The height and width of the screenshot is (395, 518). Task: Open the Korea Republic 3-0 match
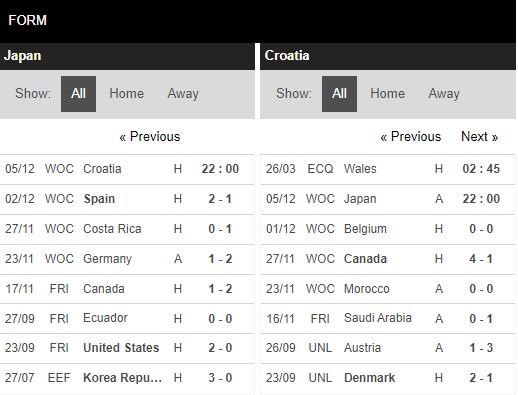(127, 378)
